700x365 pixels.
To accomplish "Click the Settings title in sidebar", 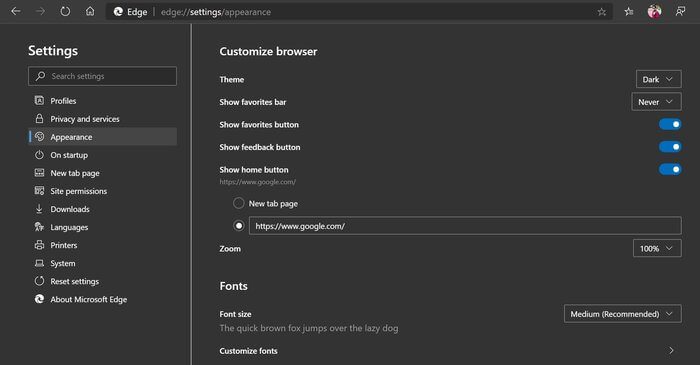I will tap(53, 51).
